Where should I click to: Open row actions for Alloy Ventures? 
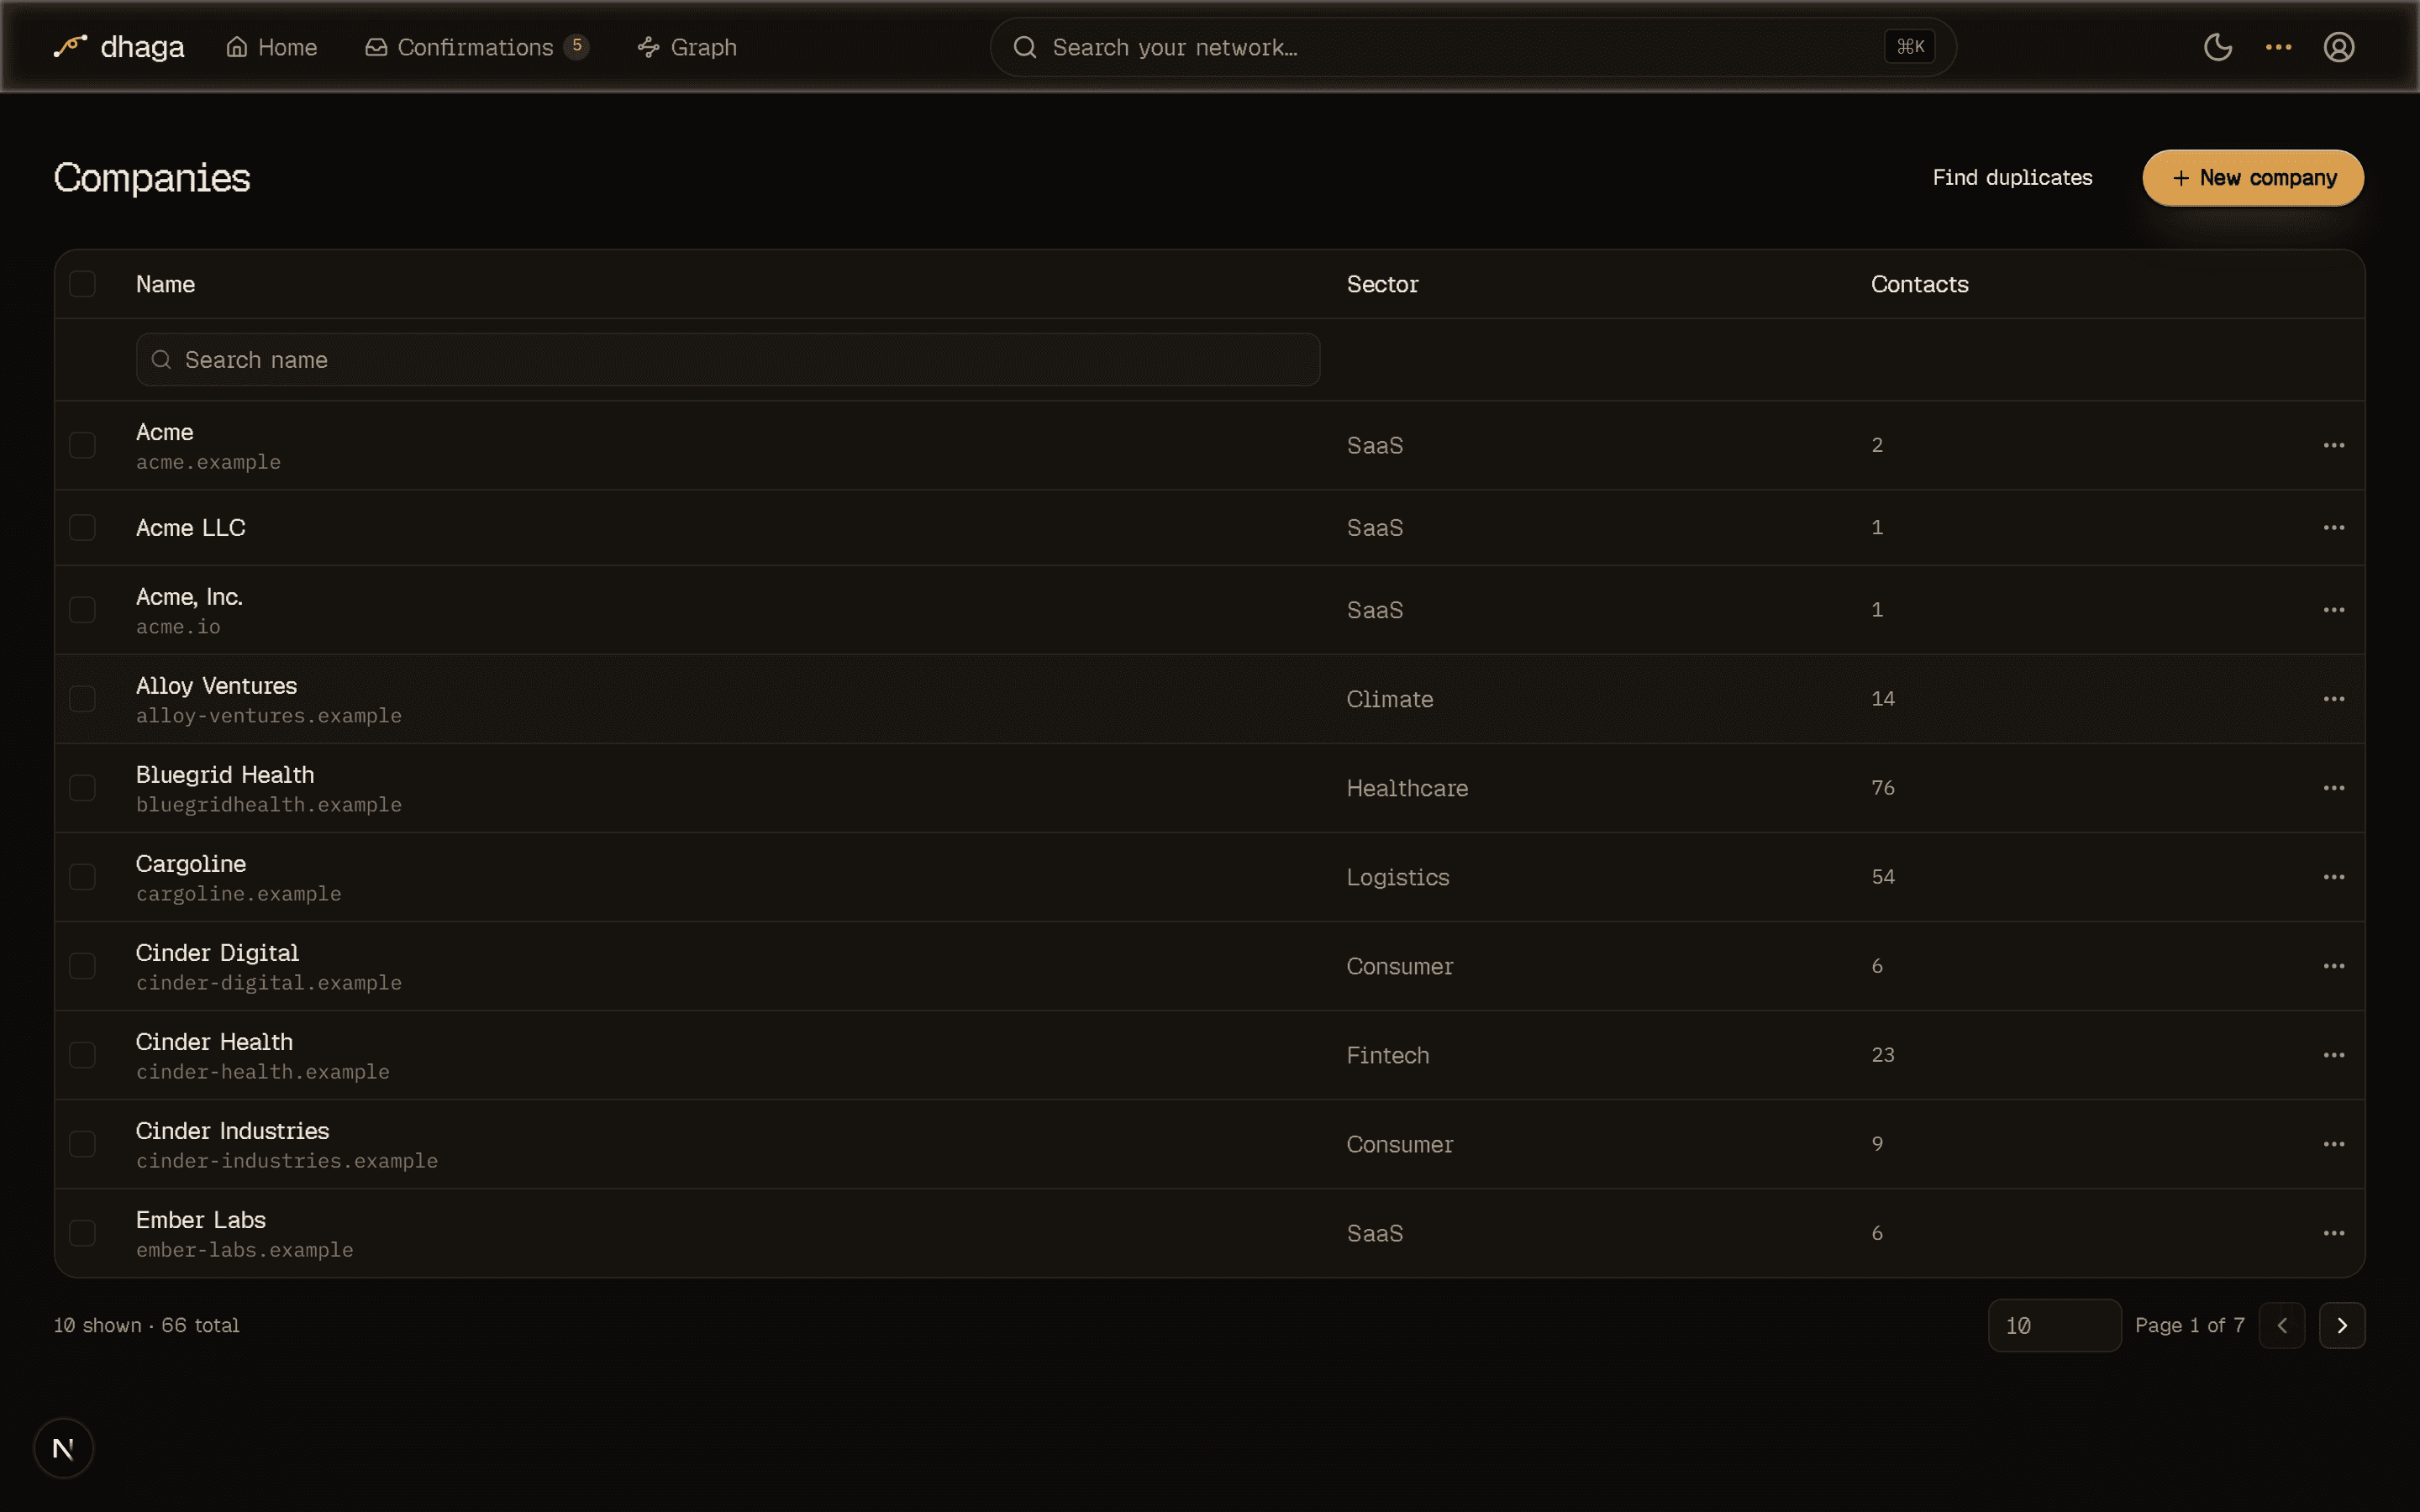coord(2333,699)
